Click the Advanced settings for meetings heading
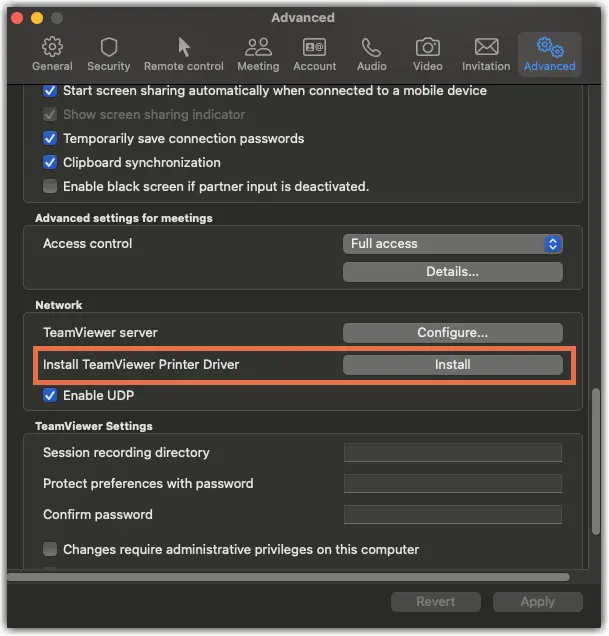The image size is (609, 636). [x=124, y=218]
